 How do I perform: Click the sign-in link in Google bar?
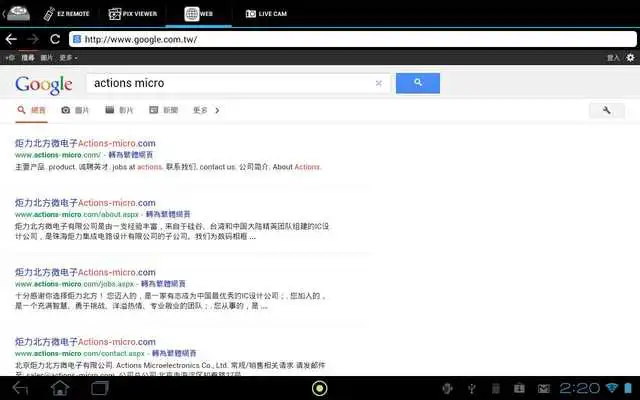(613, 58)
